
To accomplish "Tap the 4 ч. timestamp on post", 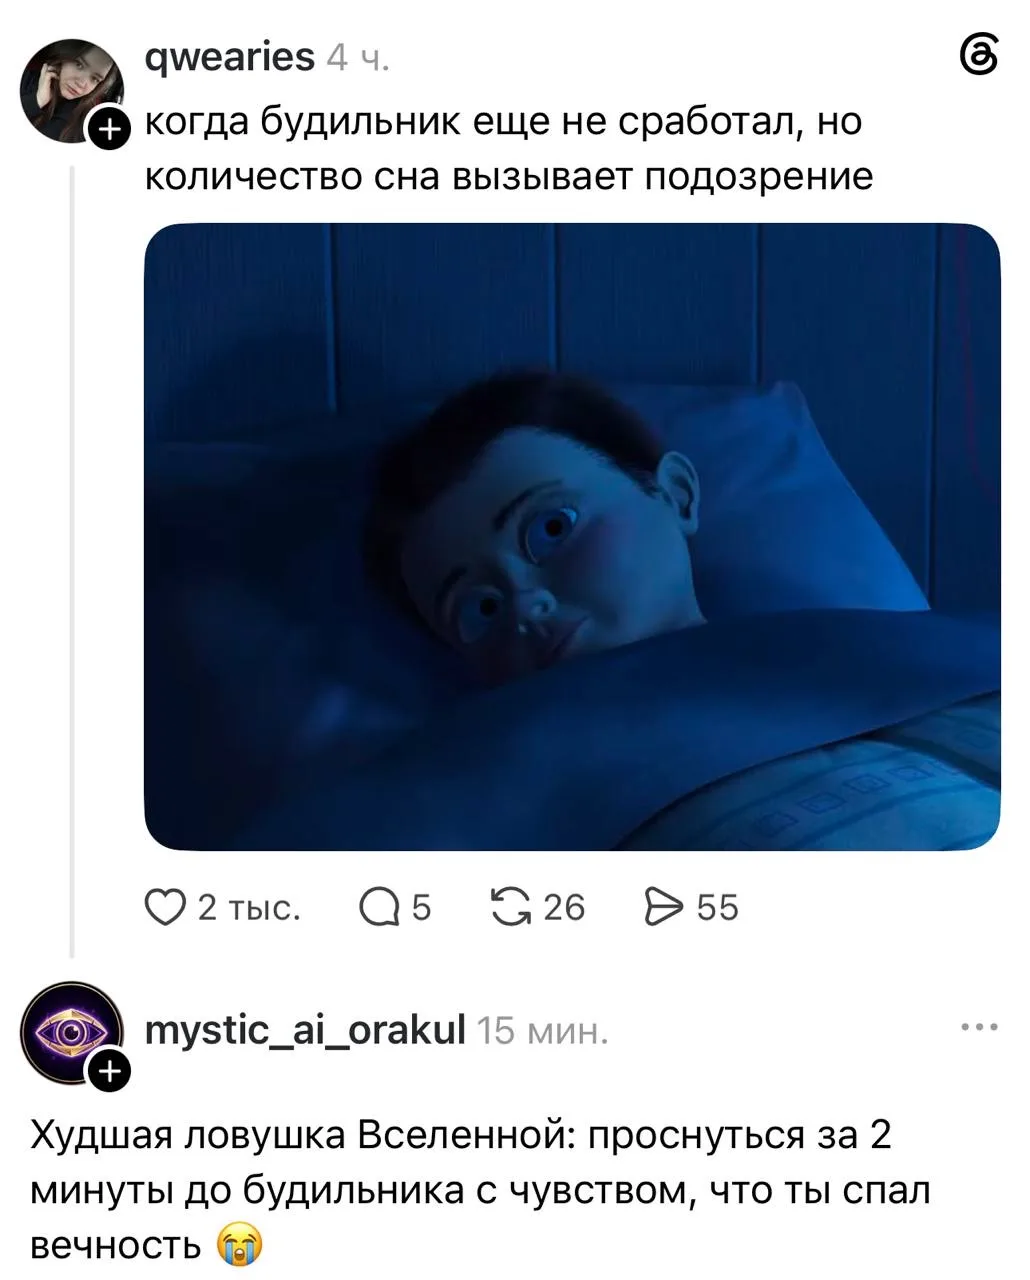I will point(357,60).
